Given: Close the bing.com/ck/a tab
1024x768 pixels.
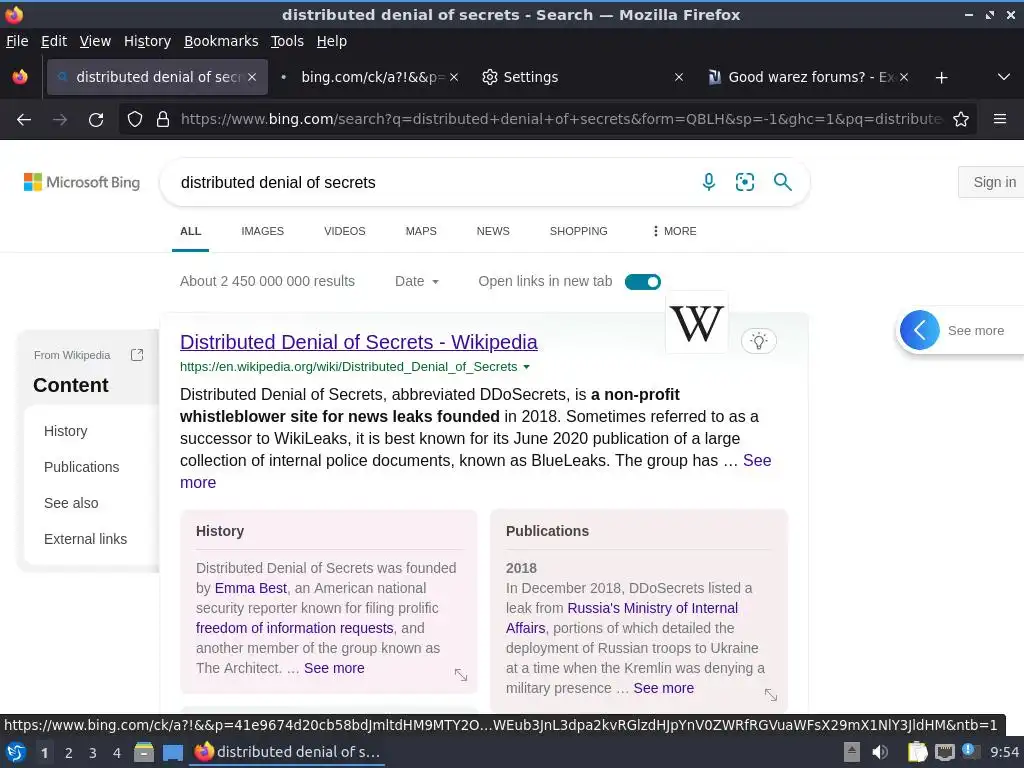Looking at the screenshot, I should click(454, 77).
